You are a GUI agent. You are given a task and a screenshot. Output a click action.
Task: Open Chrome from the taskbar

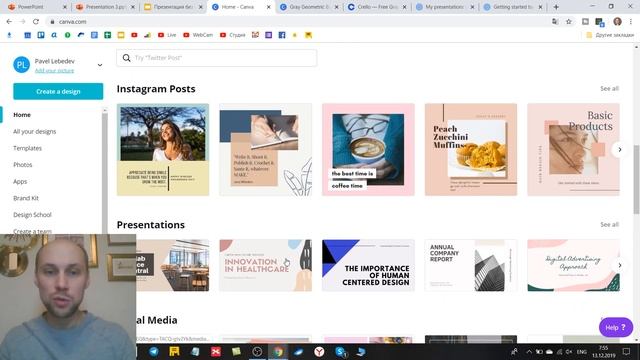[x=278, y=351]
